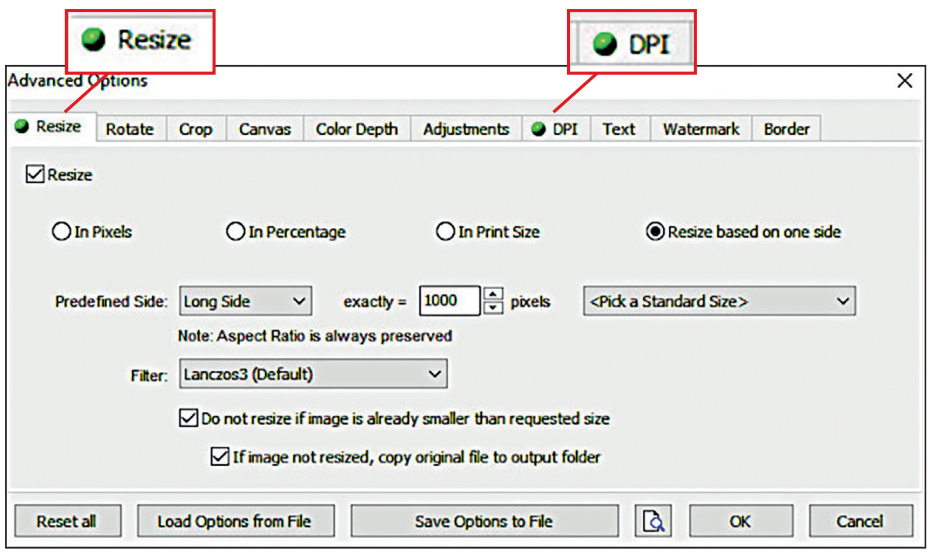Switch to the Crop tab
Image resolution: width=932 pixels, height=560 pixels.
(196, 129)
